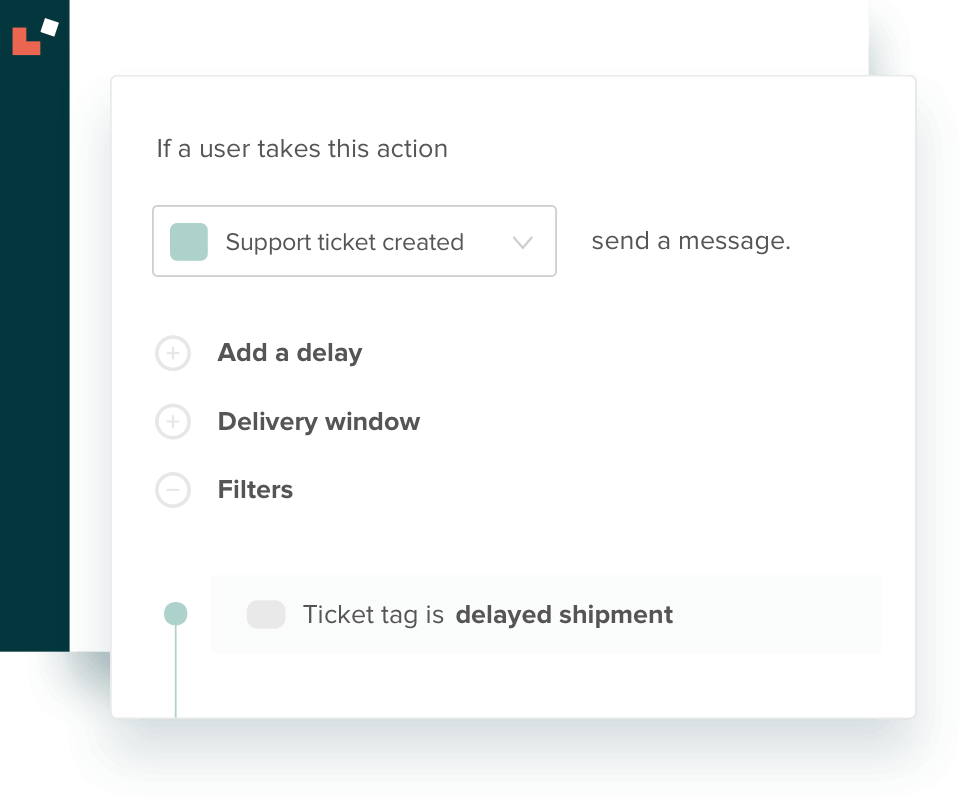Click the dropdown chevron arrow

pyautogui.click(x=523, y=242)
